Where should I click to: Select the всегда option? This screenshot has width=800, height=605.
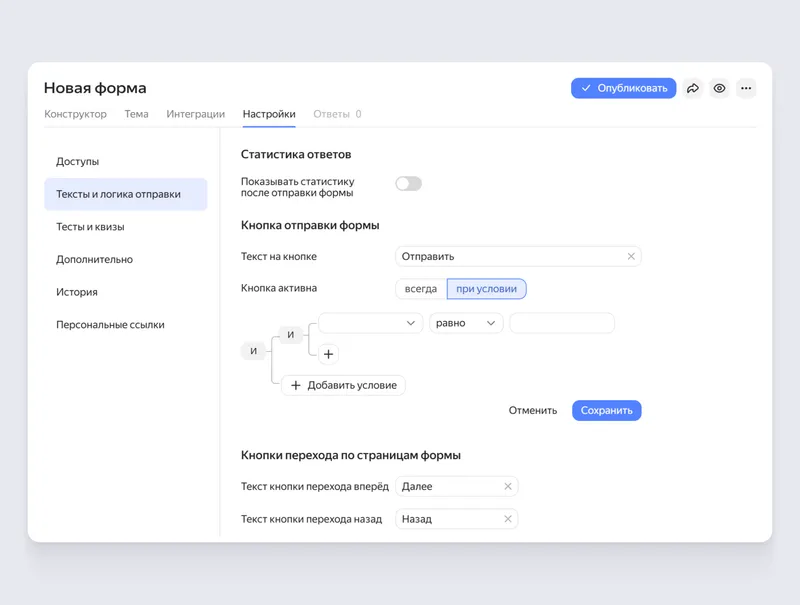(x=421, y=289)
